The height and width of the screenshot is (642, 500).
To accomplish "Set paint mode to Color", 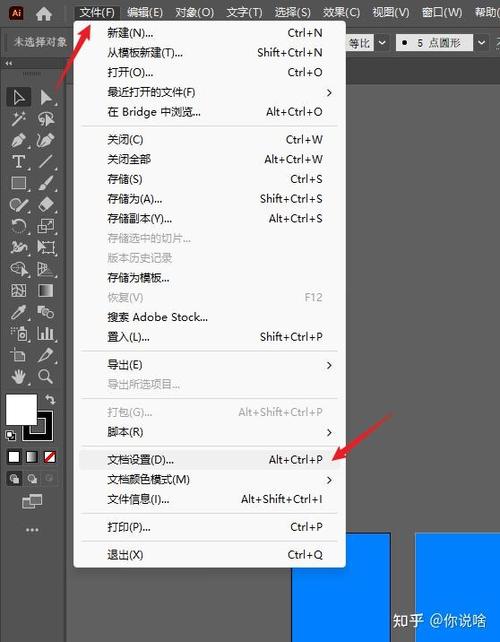I will click(14, 457).
